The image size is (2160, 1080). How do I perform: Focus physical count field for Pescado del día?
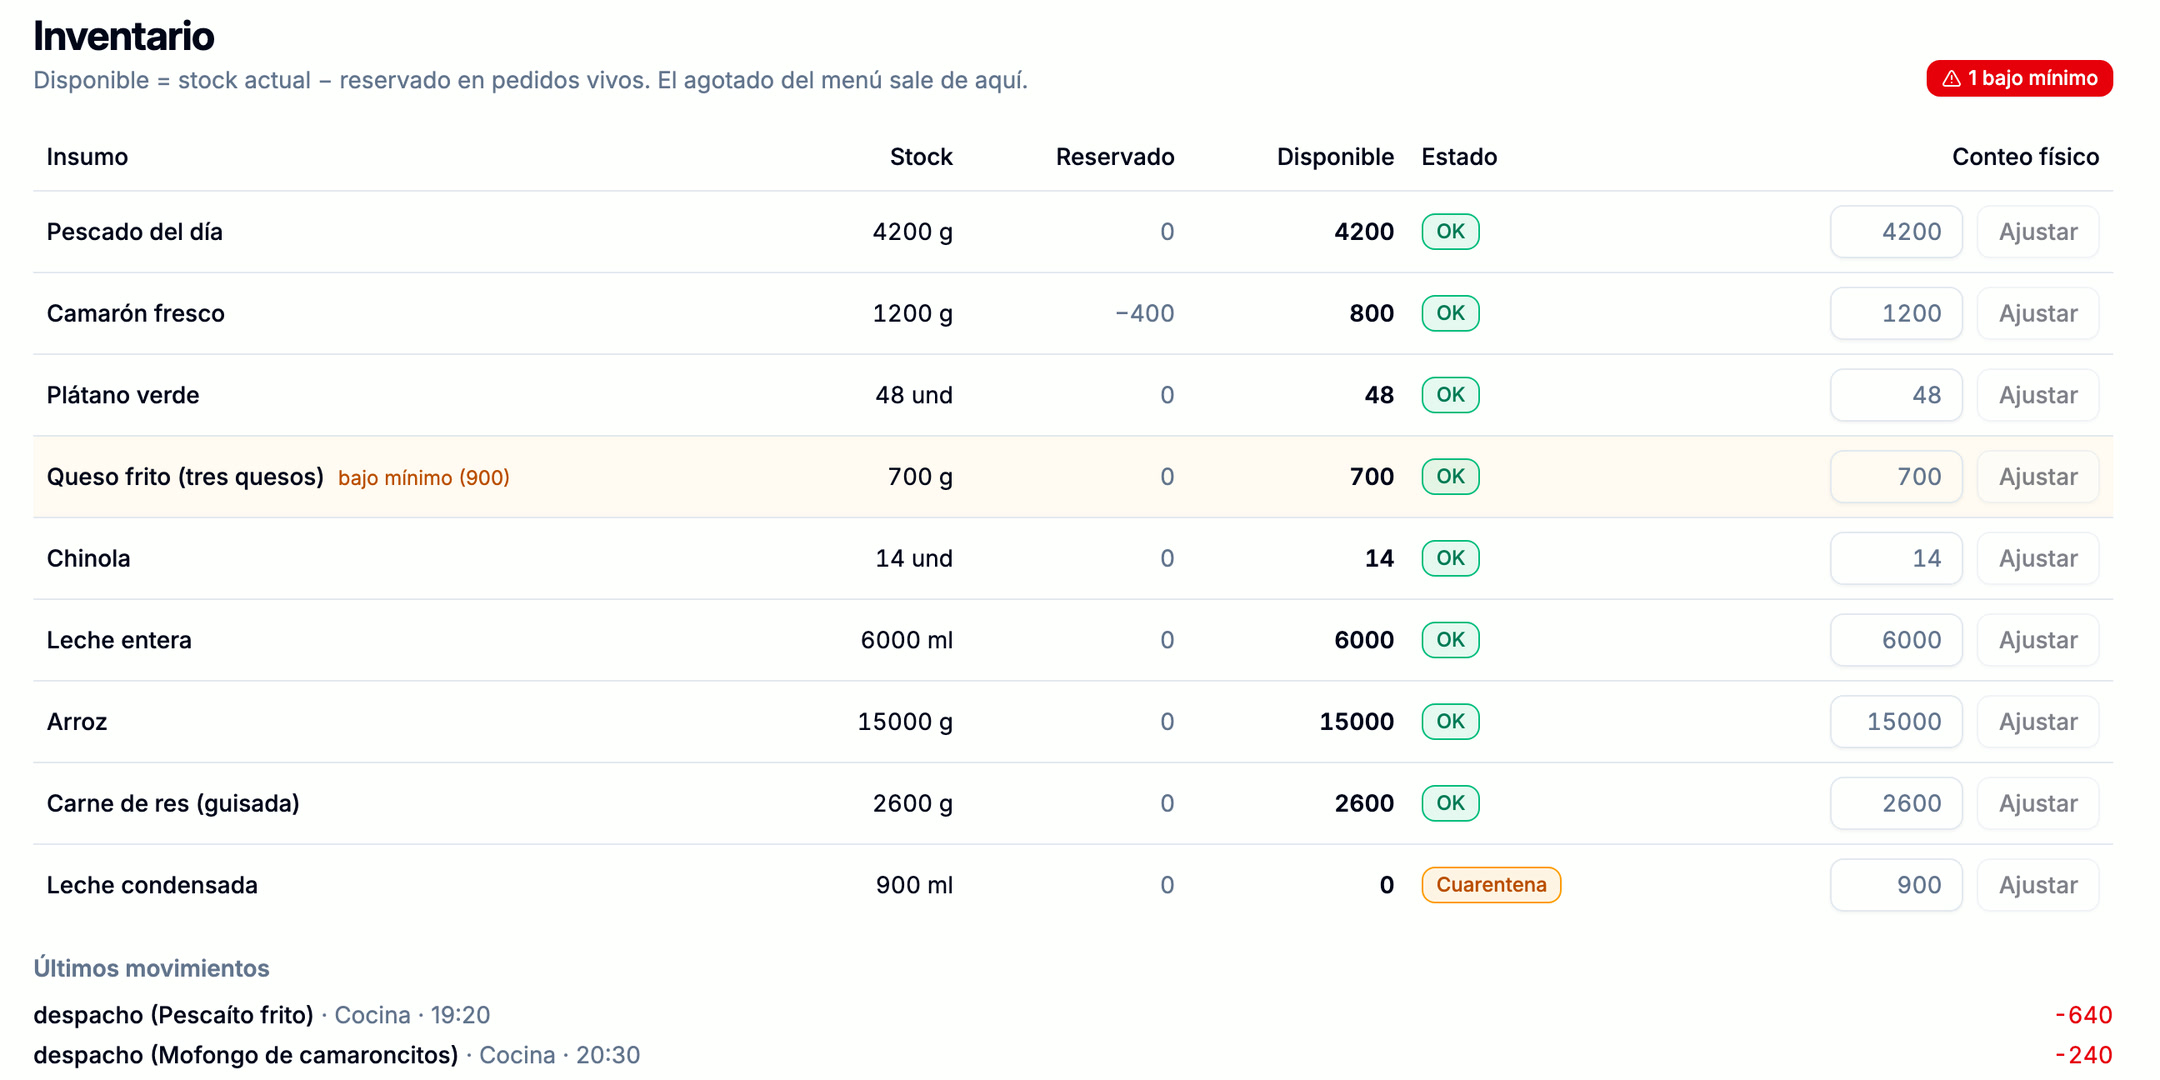point(1896,232)
